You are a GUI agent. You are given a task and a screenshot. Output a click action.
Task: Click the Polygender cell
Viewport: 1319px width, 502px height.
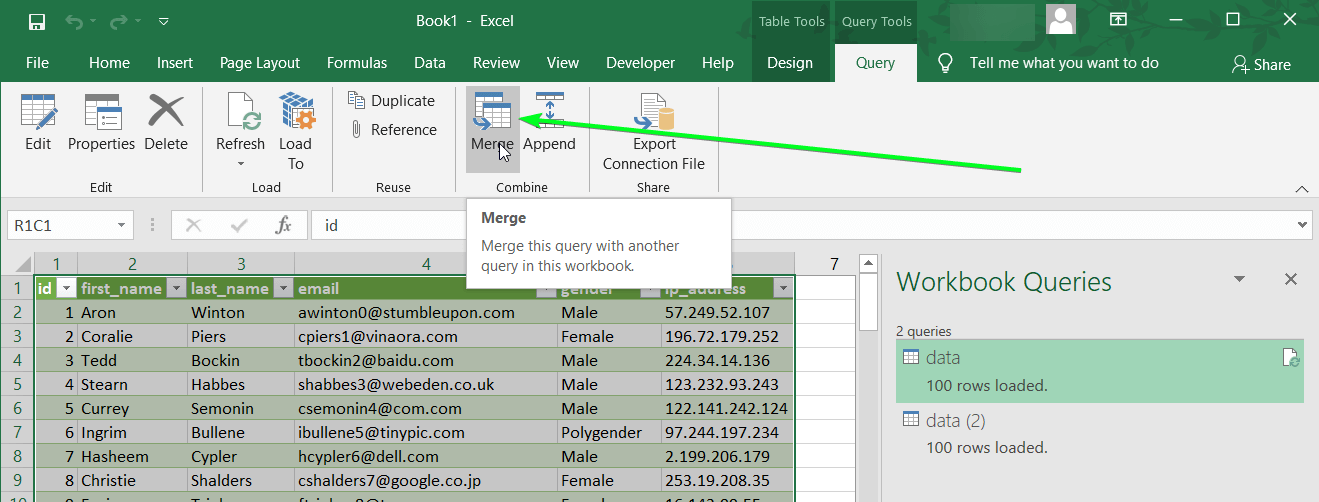click(609, 432)
